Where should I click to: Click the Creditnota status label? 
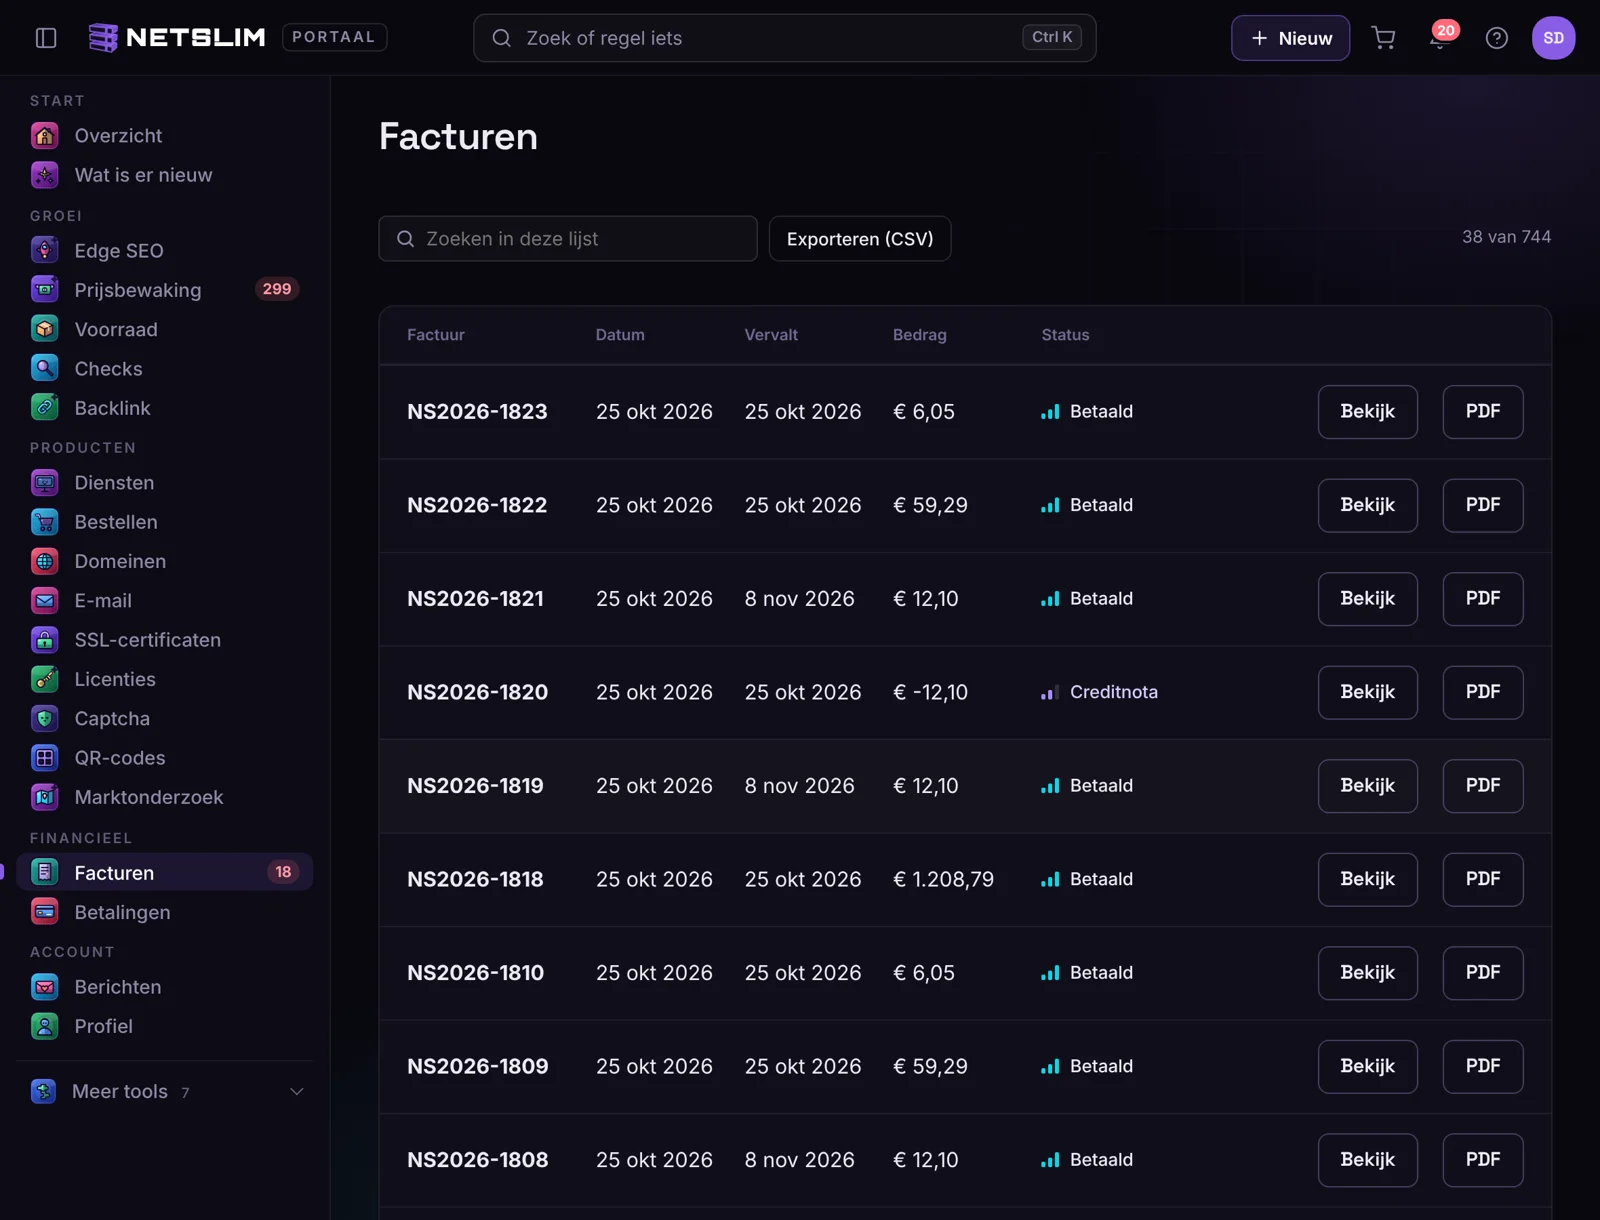[1113, 692]
